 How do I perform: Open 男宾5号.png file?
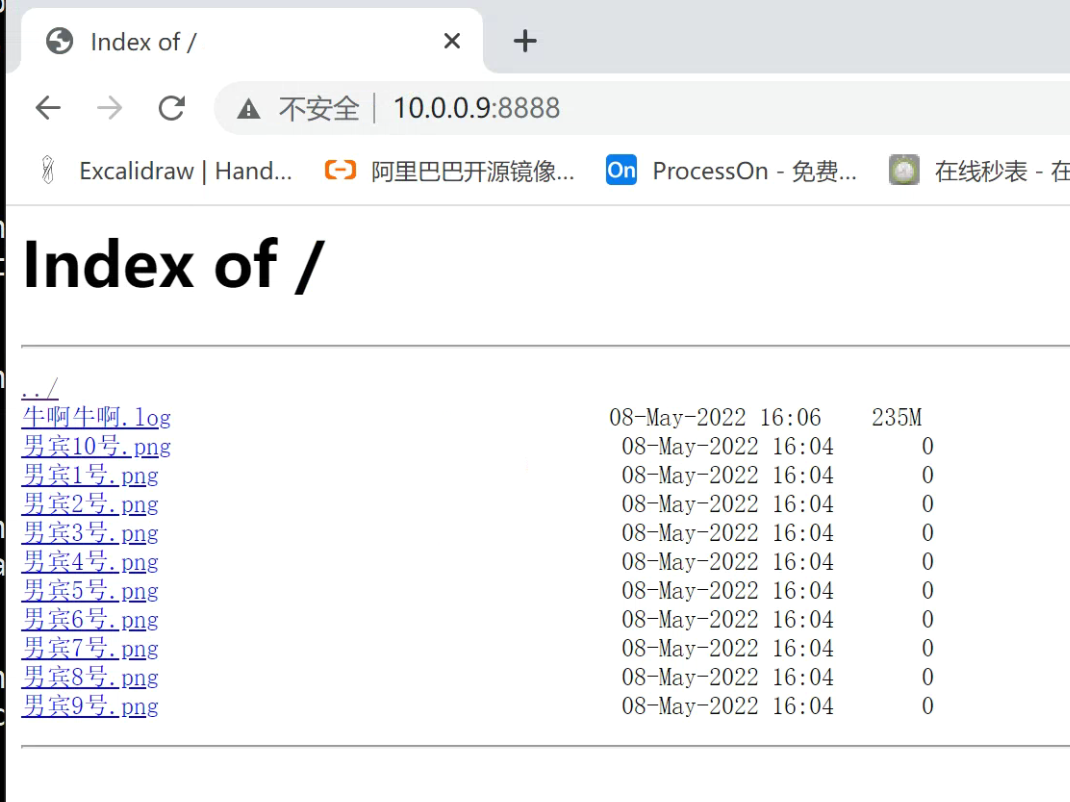[x=91, y=591]
